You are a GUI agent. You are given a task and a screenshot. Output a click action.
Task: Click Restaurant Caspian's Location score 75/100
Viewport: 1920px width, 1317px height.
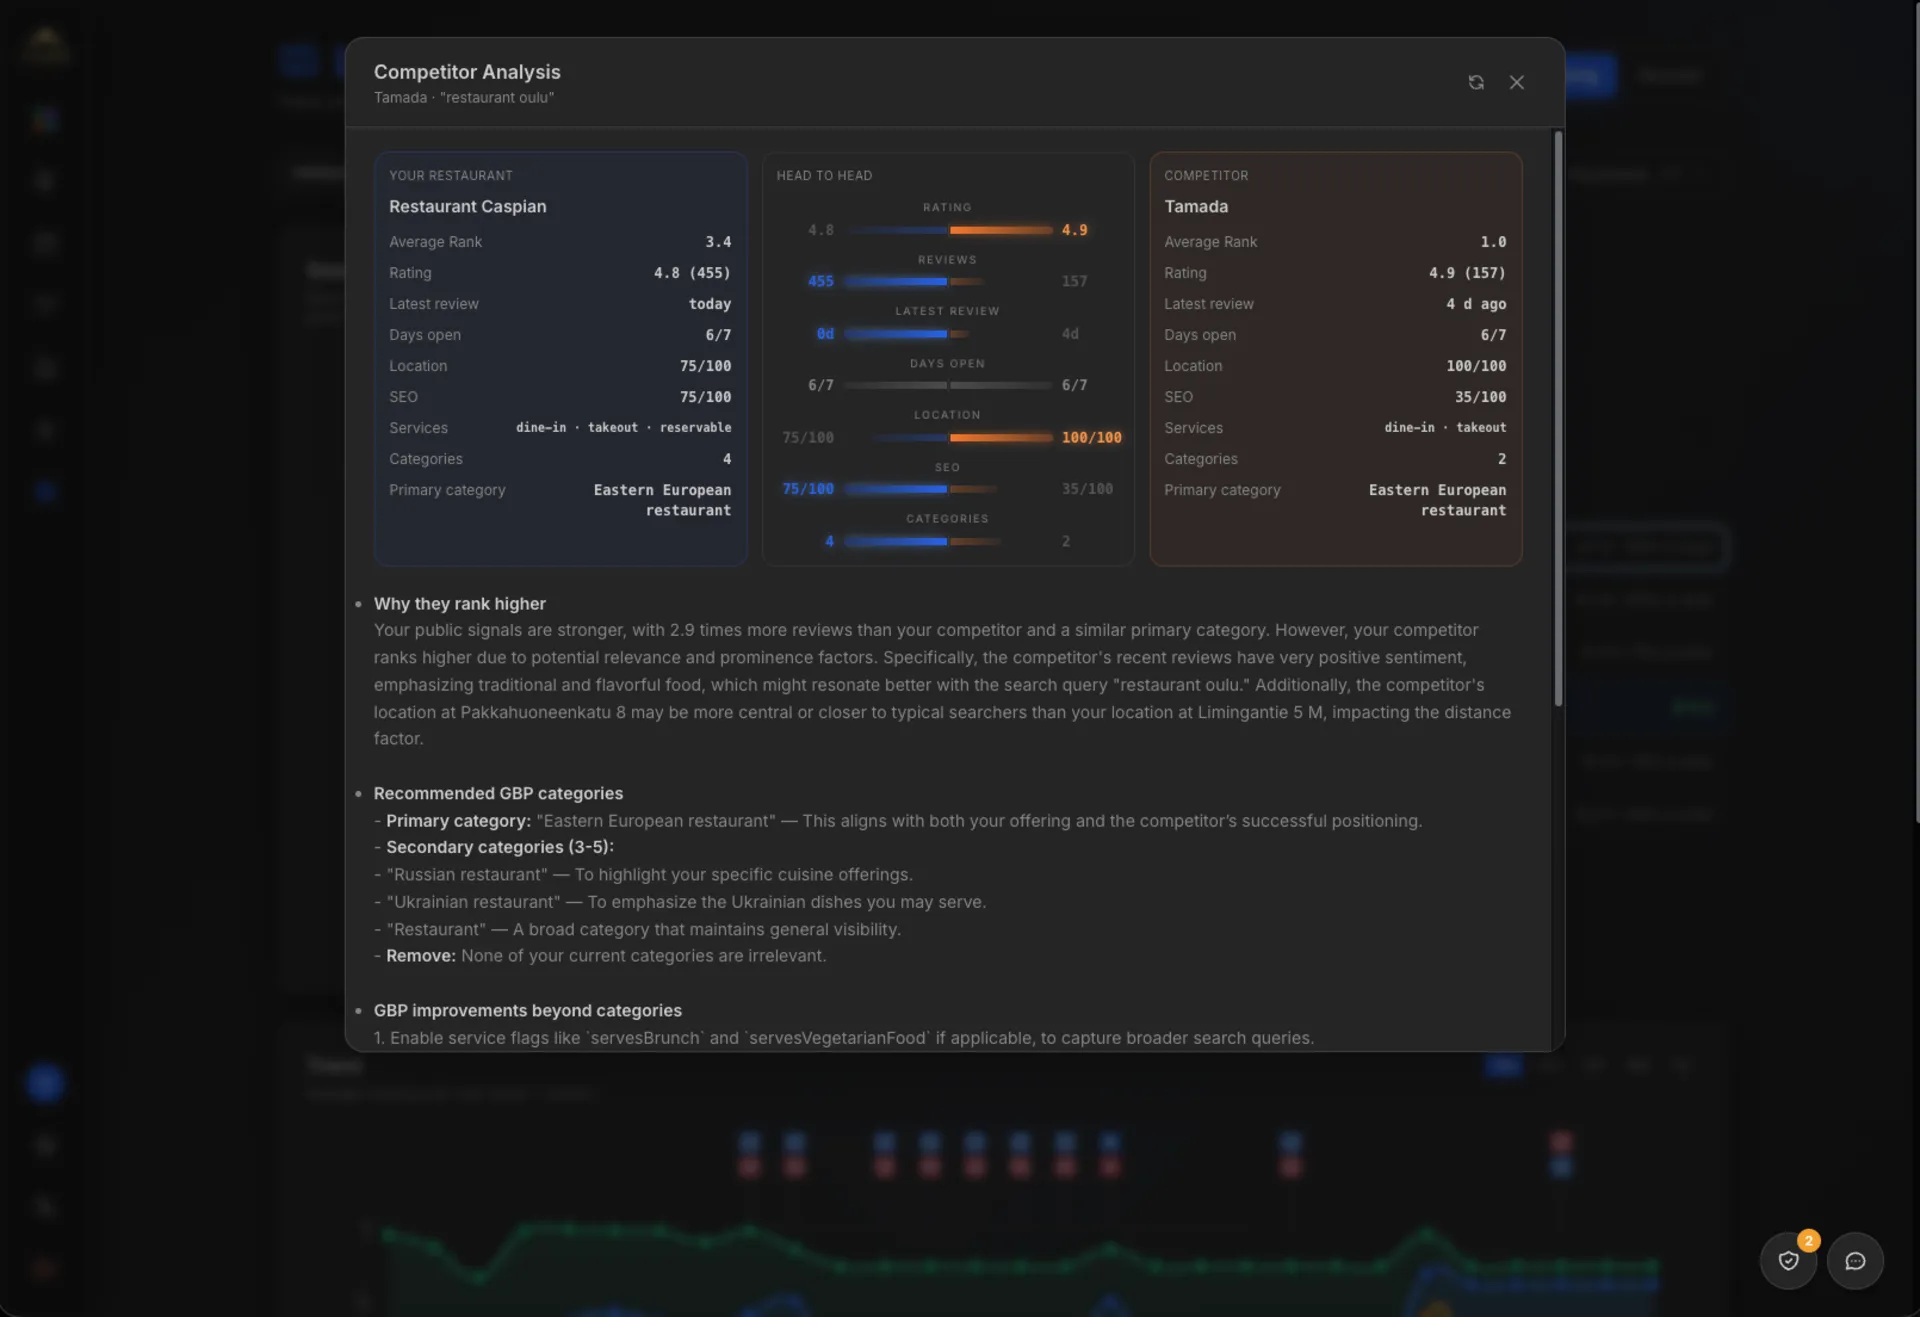[x=705, y=366]
